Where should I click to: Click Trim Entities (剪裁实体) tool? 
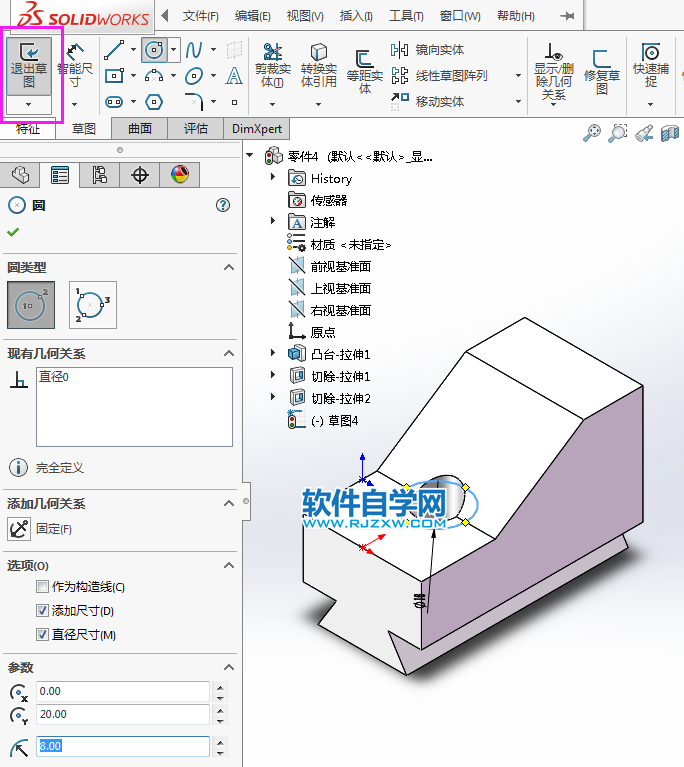click(273, 66)
